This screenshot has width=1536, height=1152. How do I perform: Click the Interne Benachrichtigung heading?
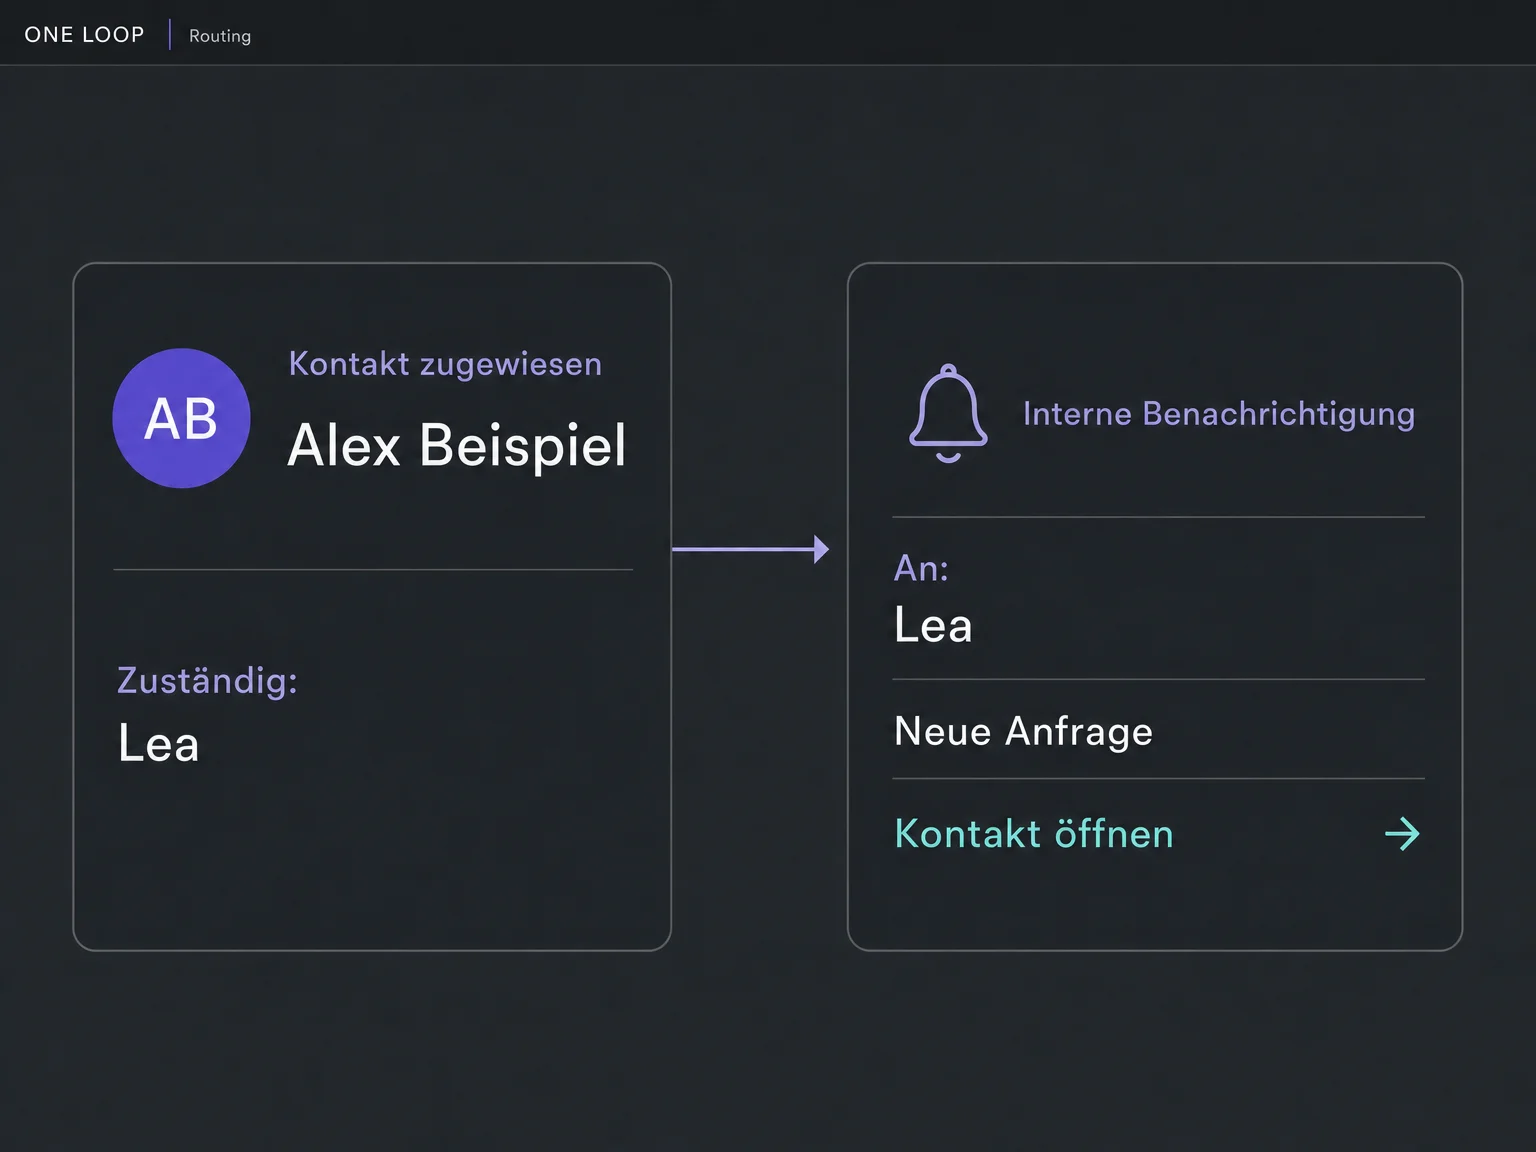click(1219, 414)
